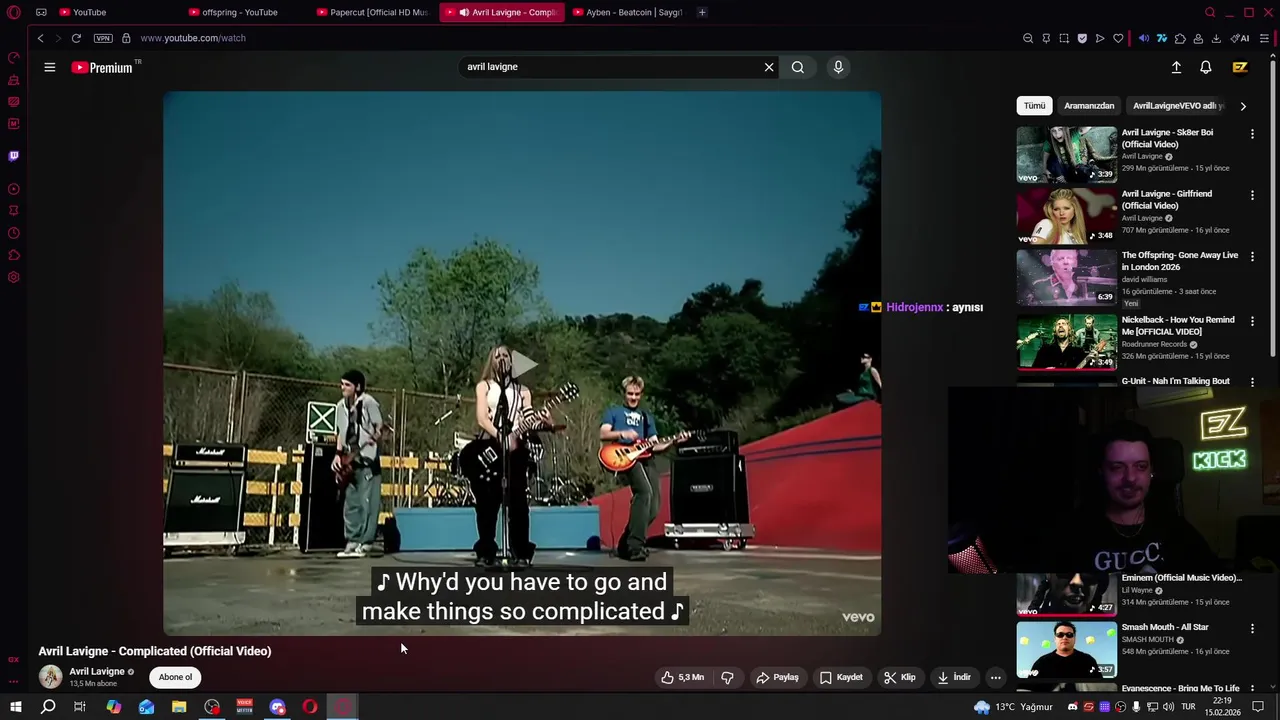Dislike the Complicated video
The image size is (1280, 720).
(728, 677)
